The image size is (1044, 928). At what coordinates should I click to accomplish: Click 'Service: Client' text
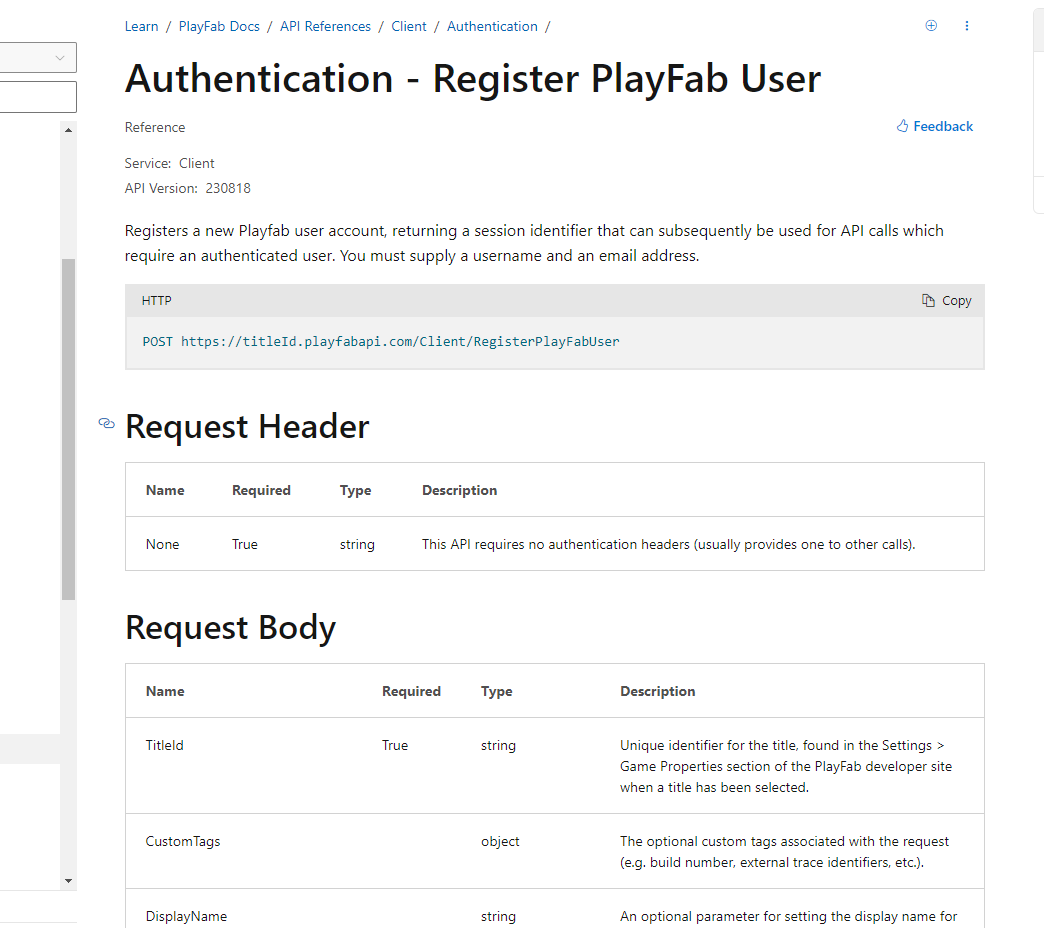point(169,164)
